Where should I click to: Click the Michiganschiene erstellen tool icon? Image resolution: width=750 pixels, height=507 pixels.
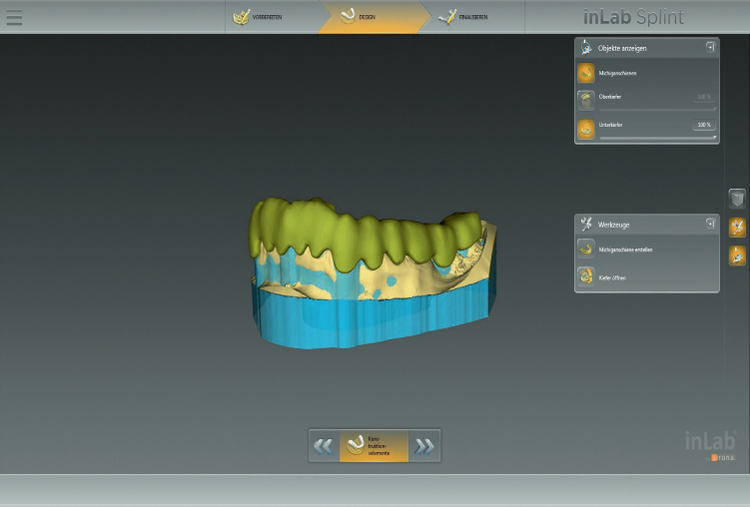tap(586, 249)
